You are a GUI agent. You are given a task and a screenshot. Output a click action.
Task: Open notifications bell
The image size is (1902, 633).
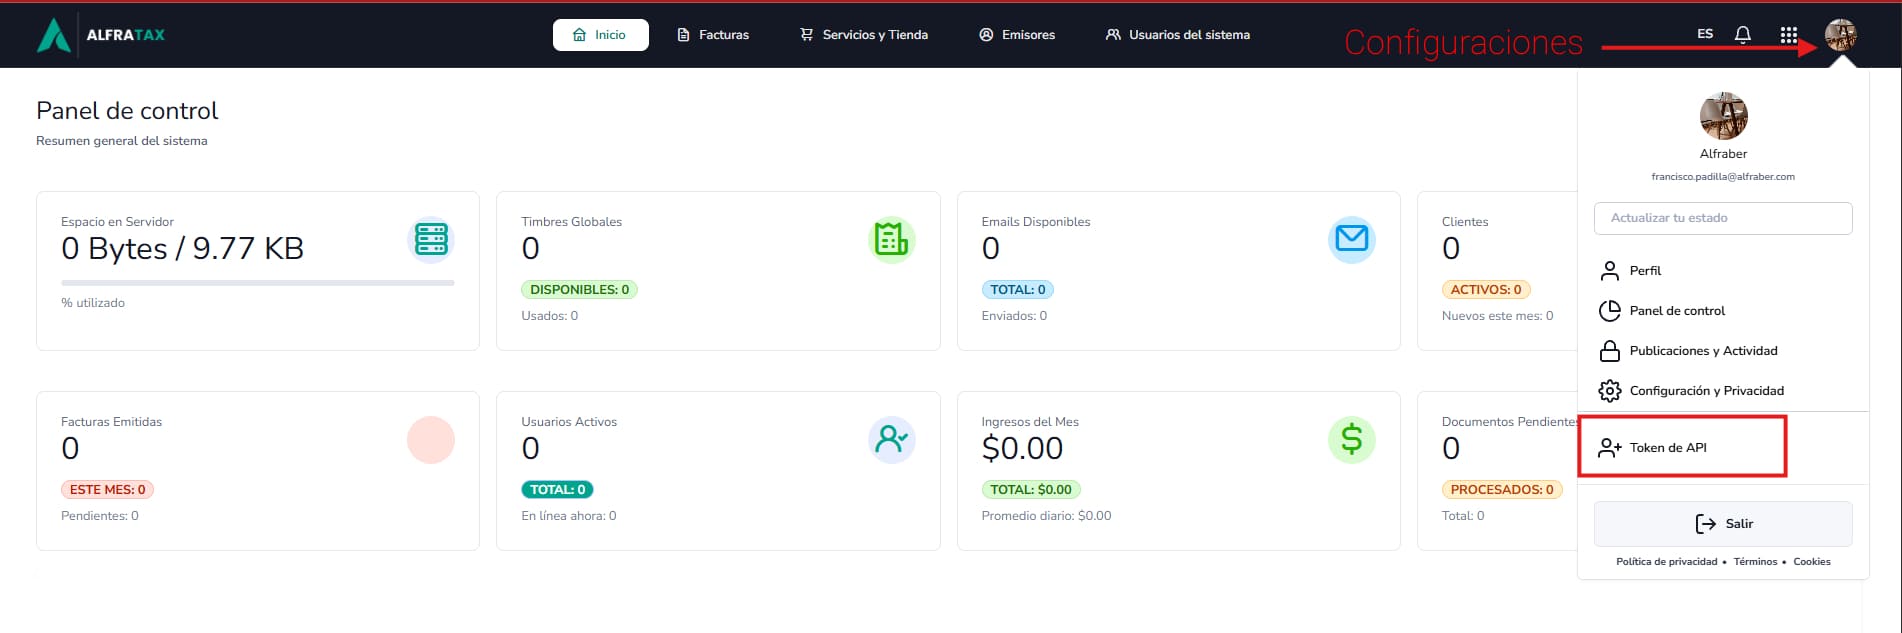(x=1743, y=35)
